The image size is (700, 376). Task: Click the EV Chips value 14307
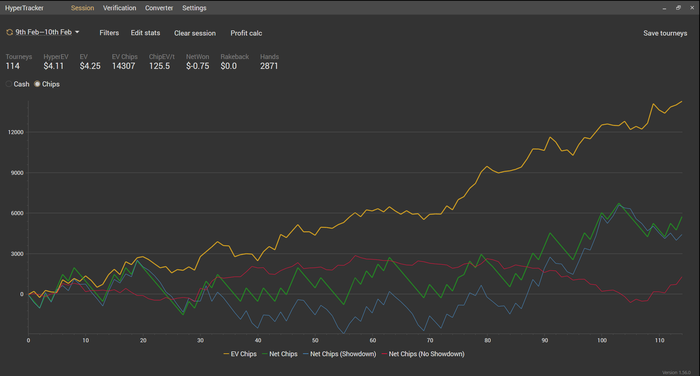tap(123, 66)
